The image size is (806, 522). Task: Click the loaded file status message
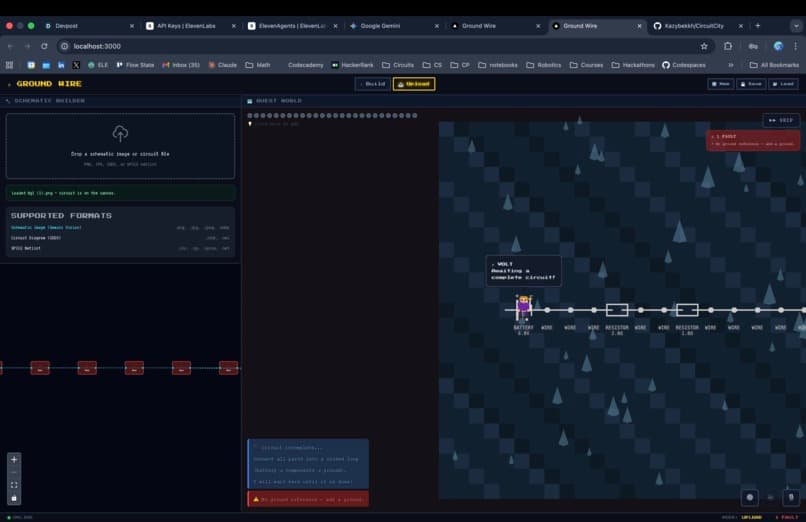120,193
